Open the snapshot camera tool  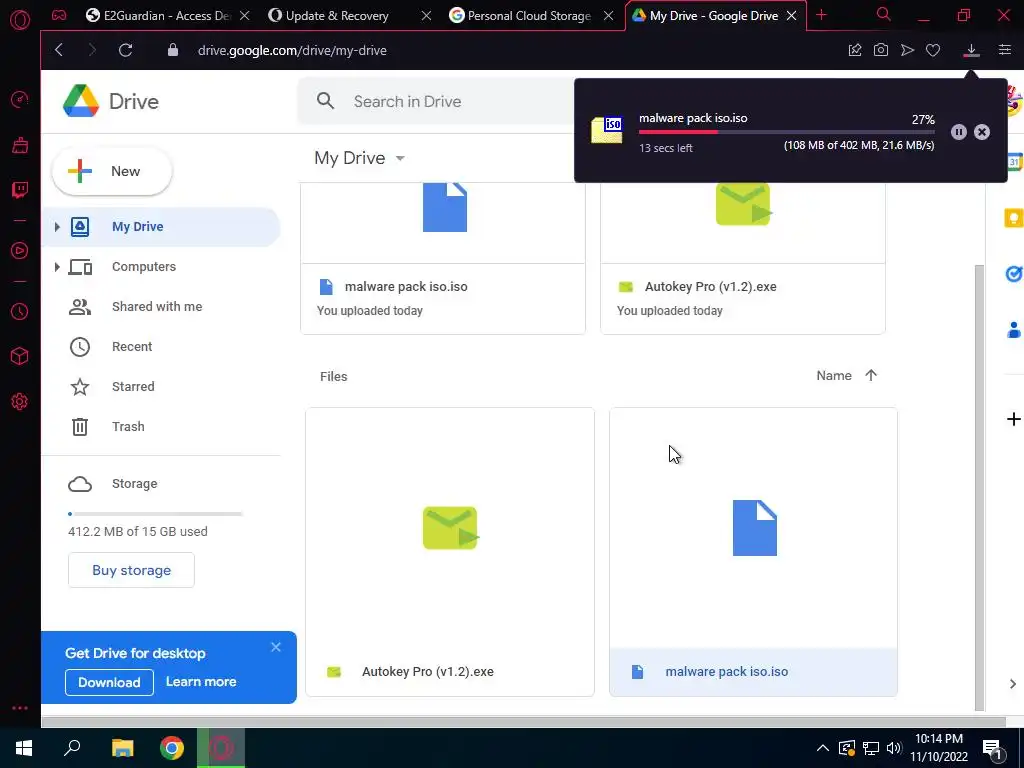pyautogui.click(x=881, y=50)
